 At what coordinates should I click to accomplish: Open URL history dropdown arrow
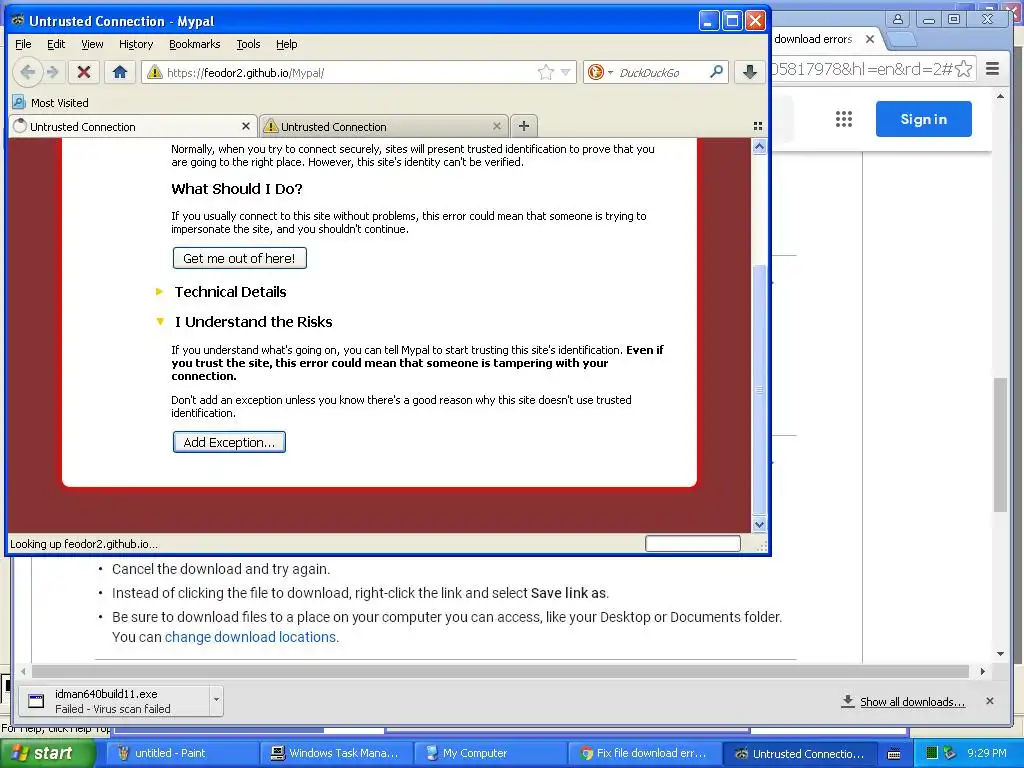point(566,72)
